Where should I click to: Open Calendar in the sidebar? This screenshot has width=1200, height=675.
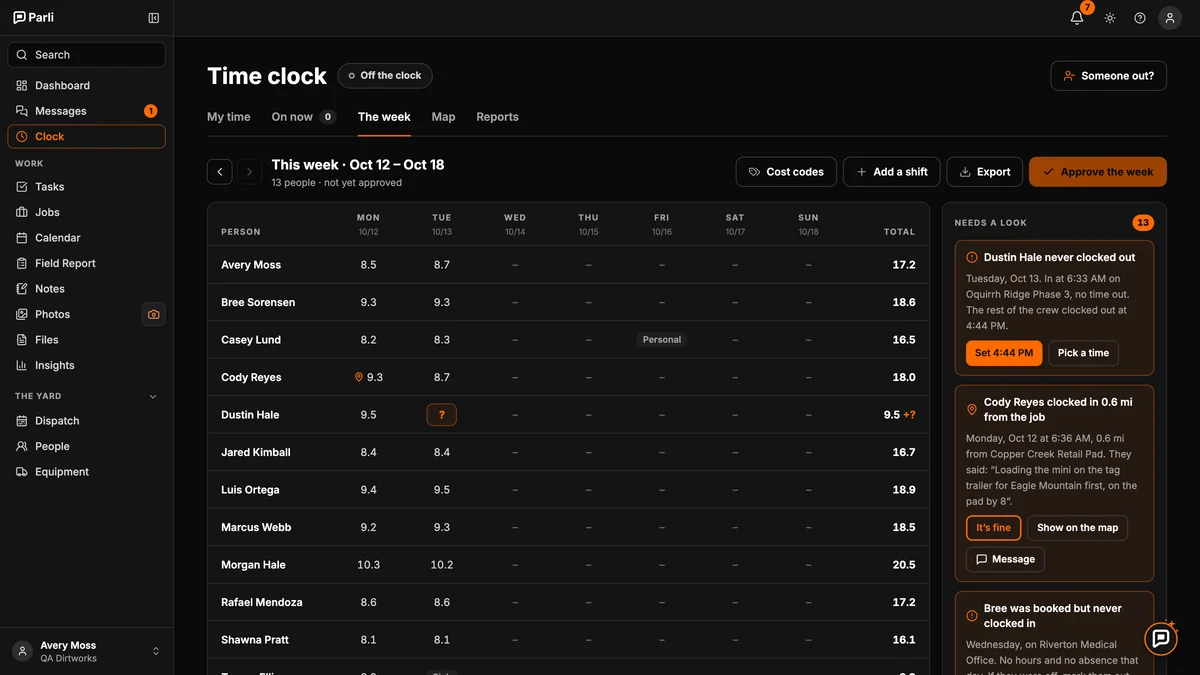pos(87,238)
